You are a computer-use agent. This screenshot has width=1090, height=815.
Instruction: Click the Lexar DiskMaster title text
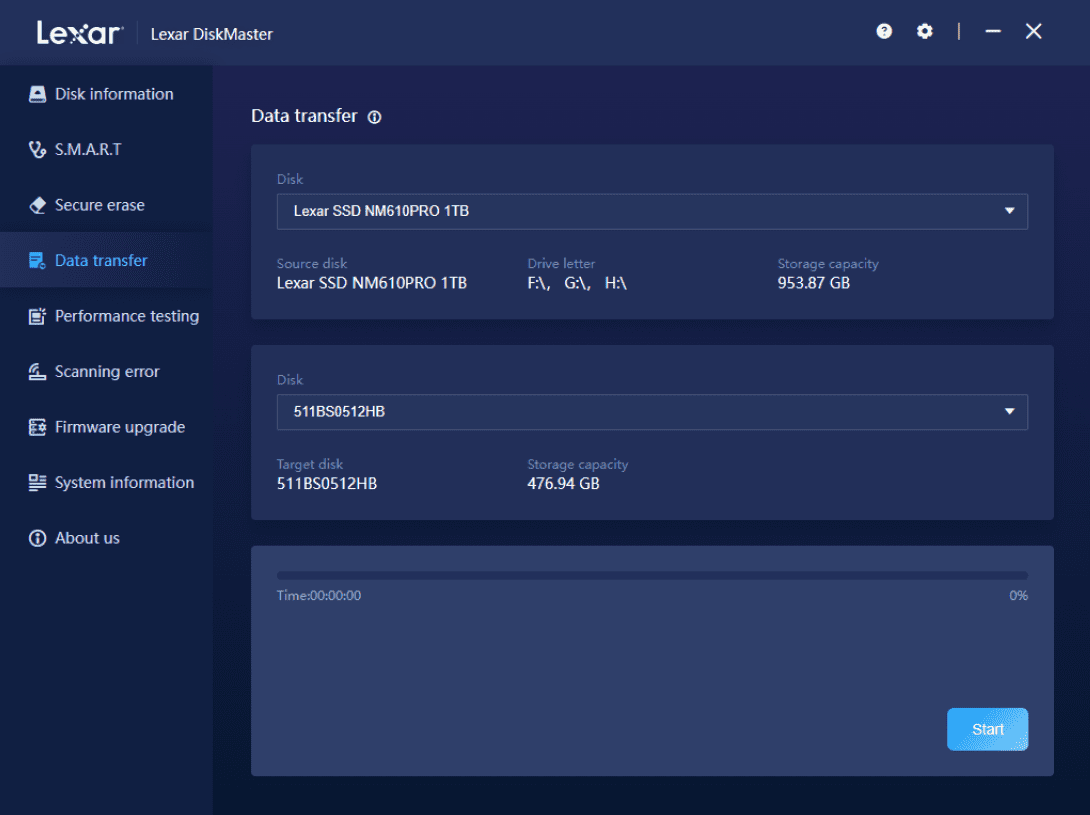211,34
